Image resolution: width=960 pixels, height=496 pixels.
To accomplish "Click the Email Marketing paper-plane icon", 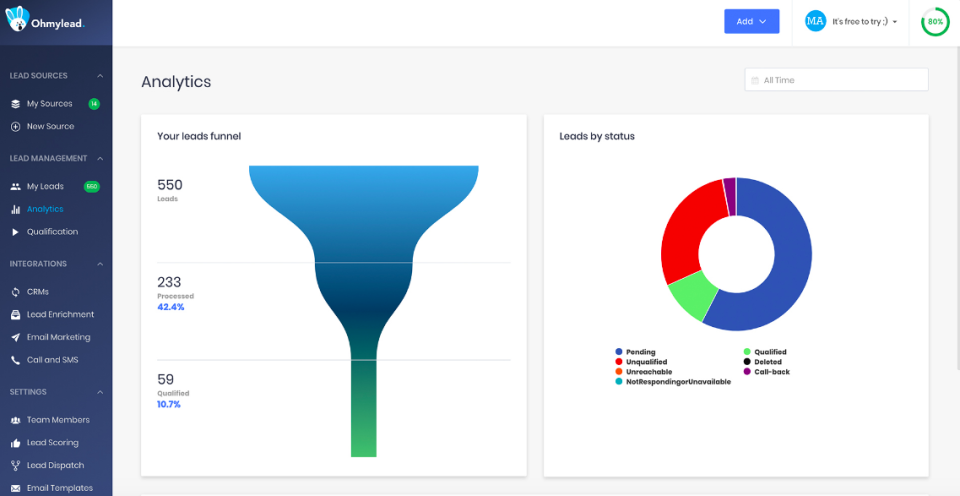I will 16,337.
